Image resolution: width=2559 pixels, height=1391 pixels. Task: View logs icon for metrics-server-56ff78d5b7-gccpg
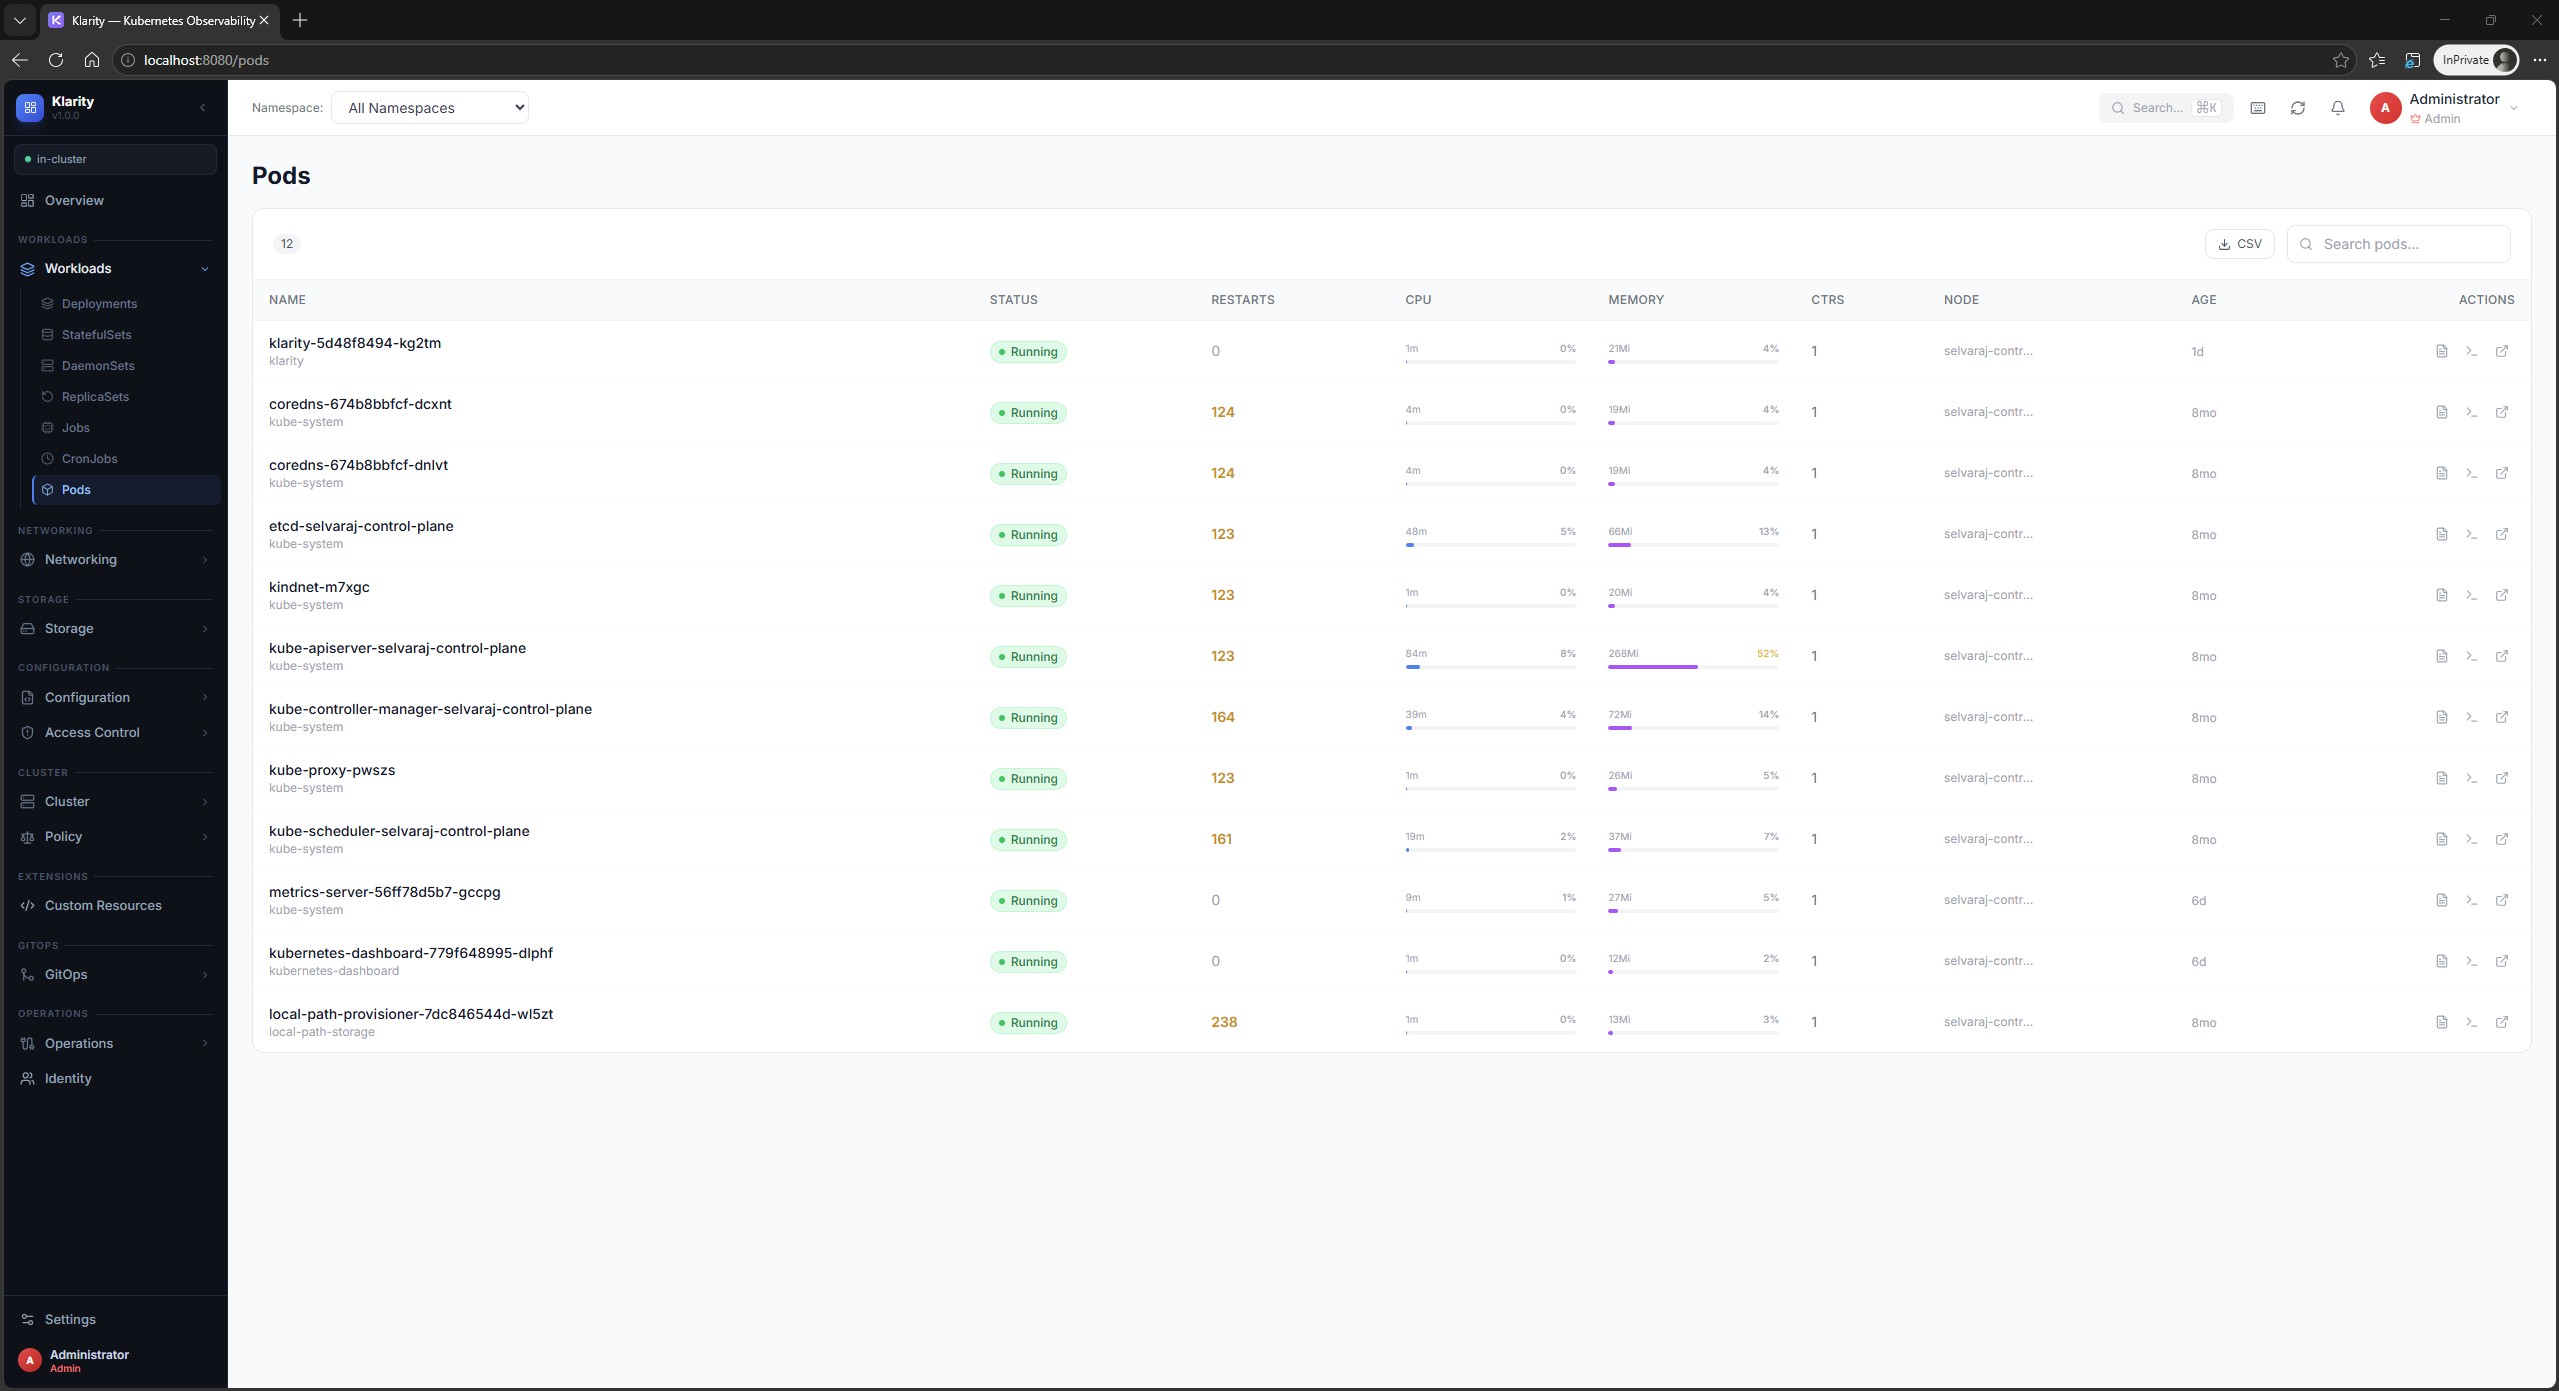[x=2441, y=900]
